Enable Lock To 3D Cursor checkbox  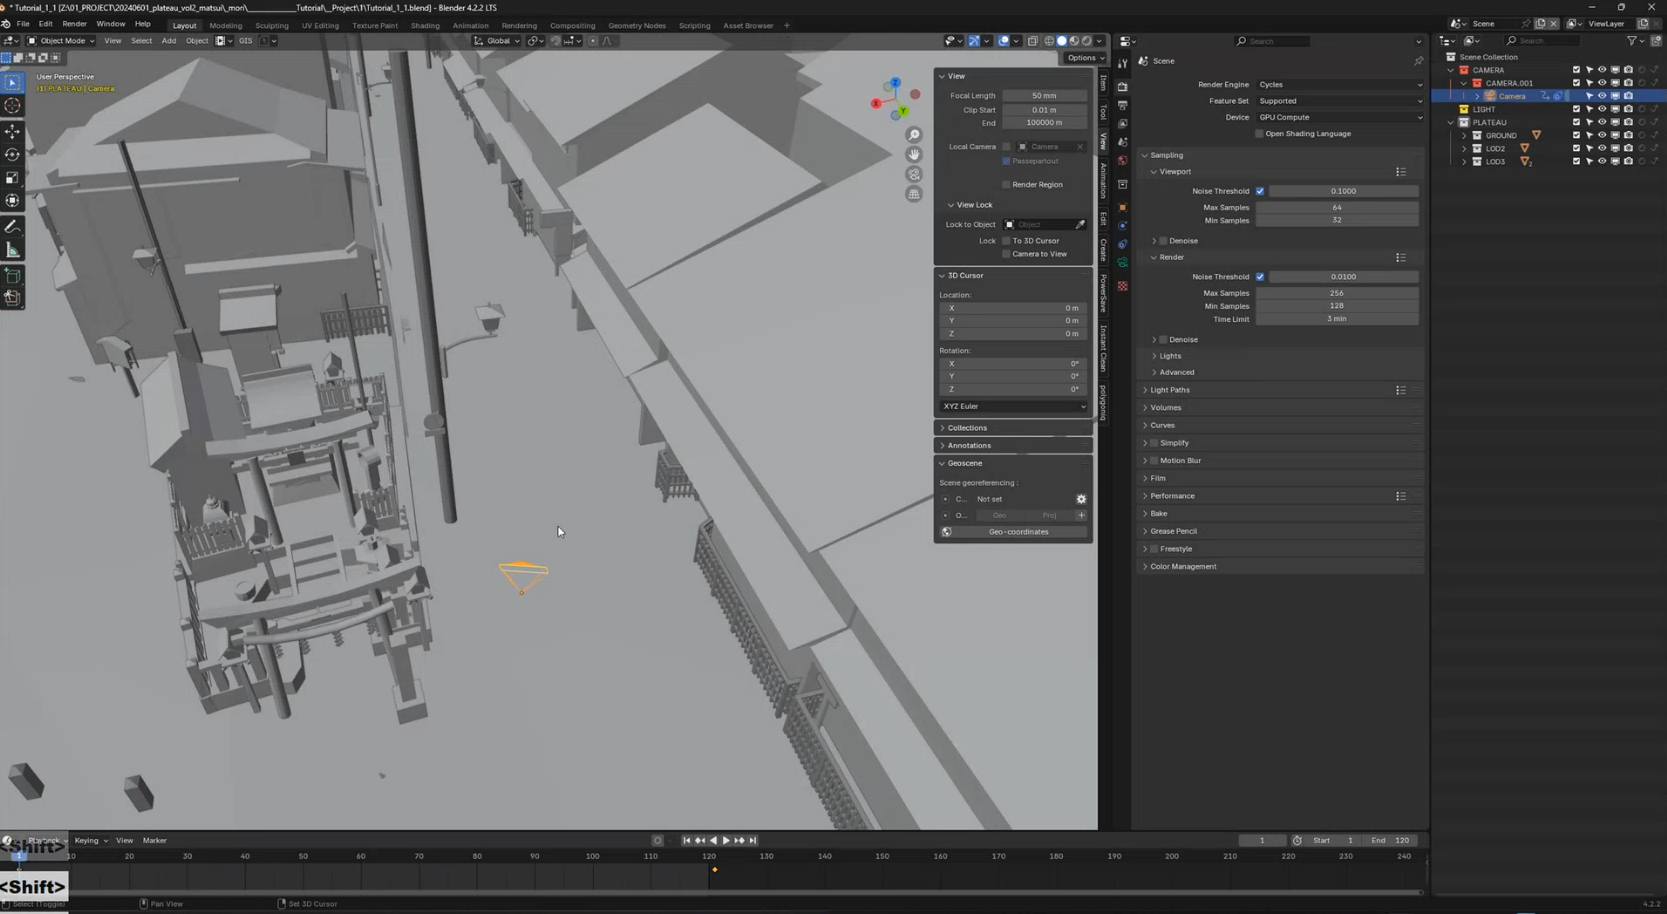(1007, 241)
